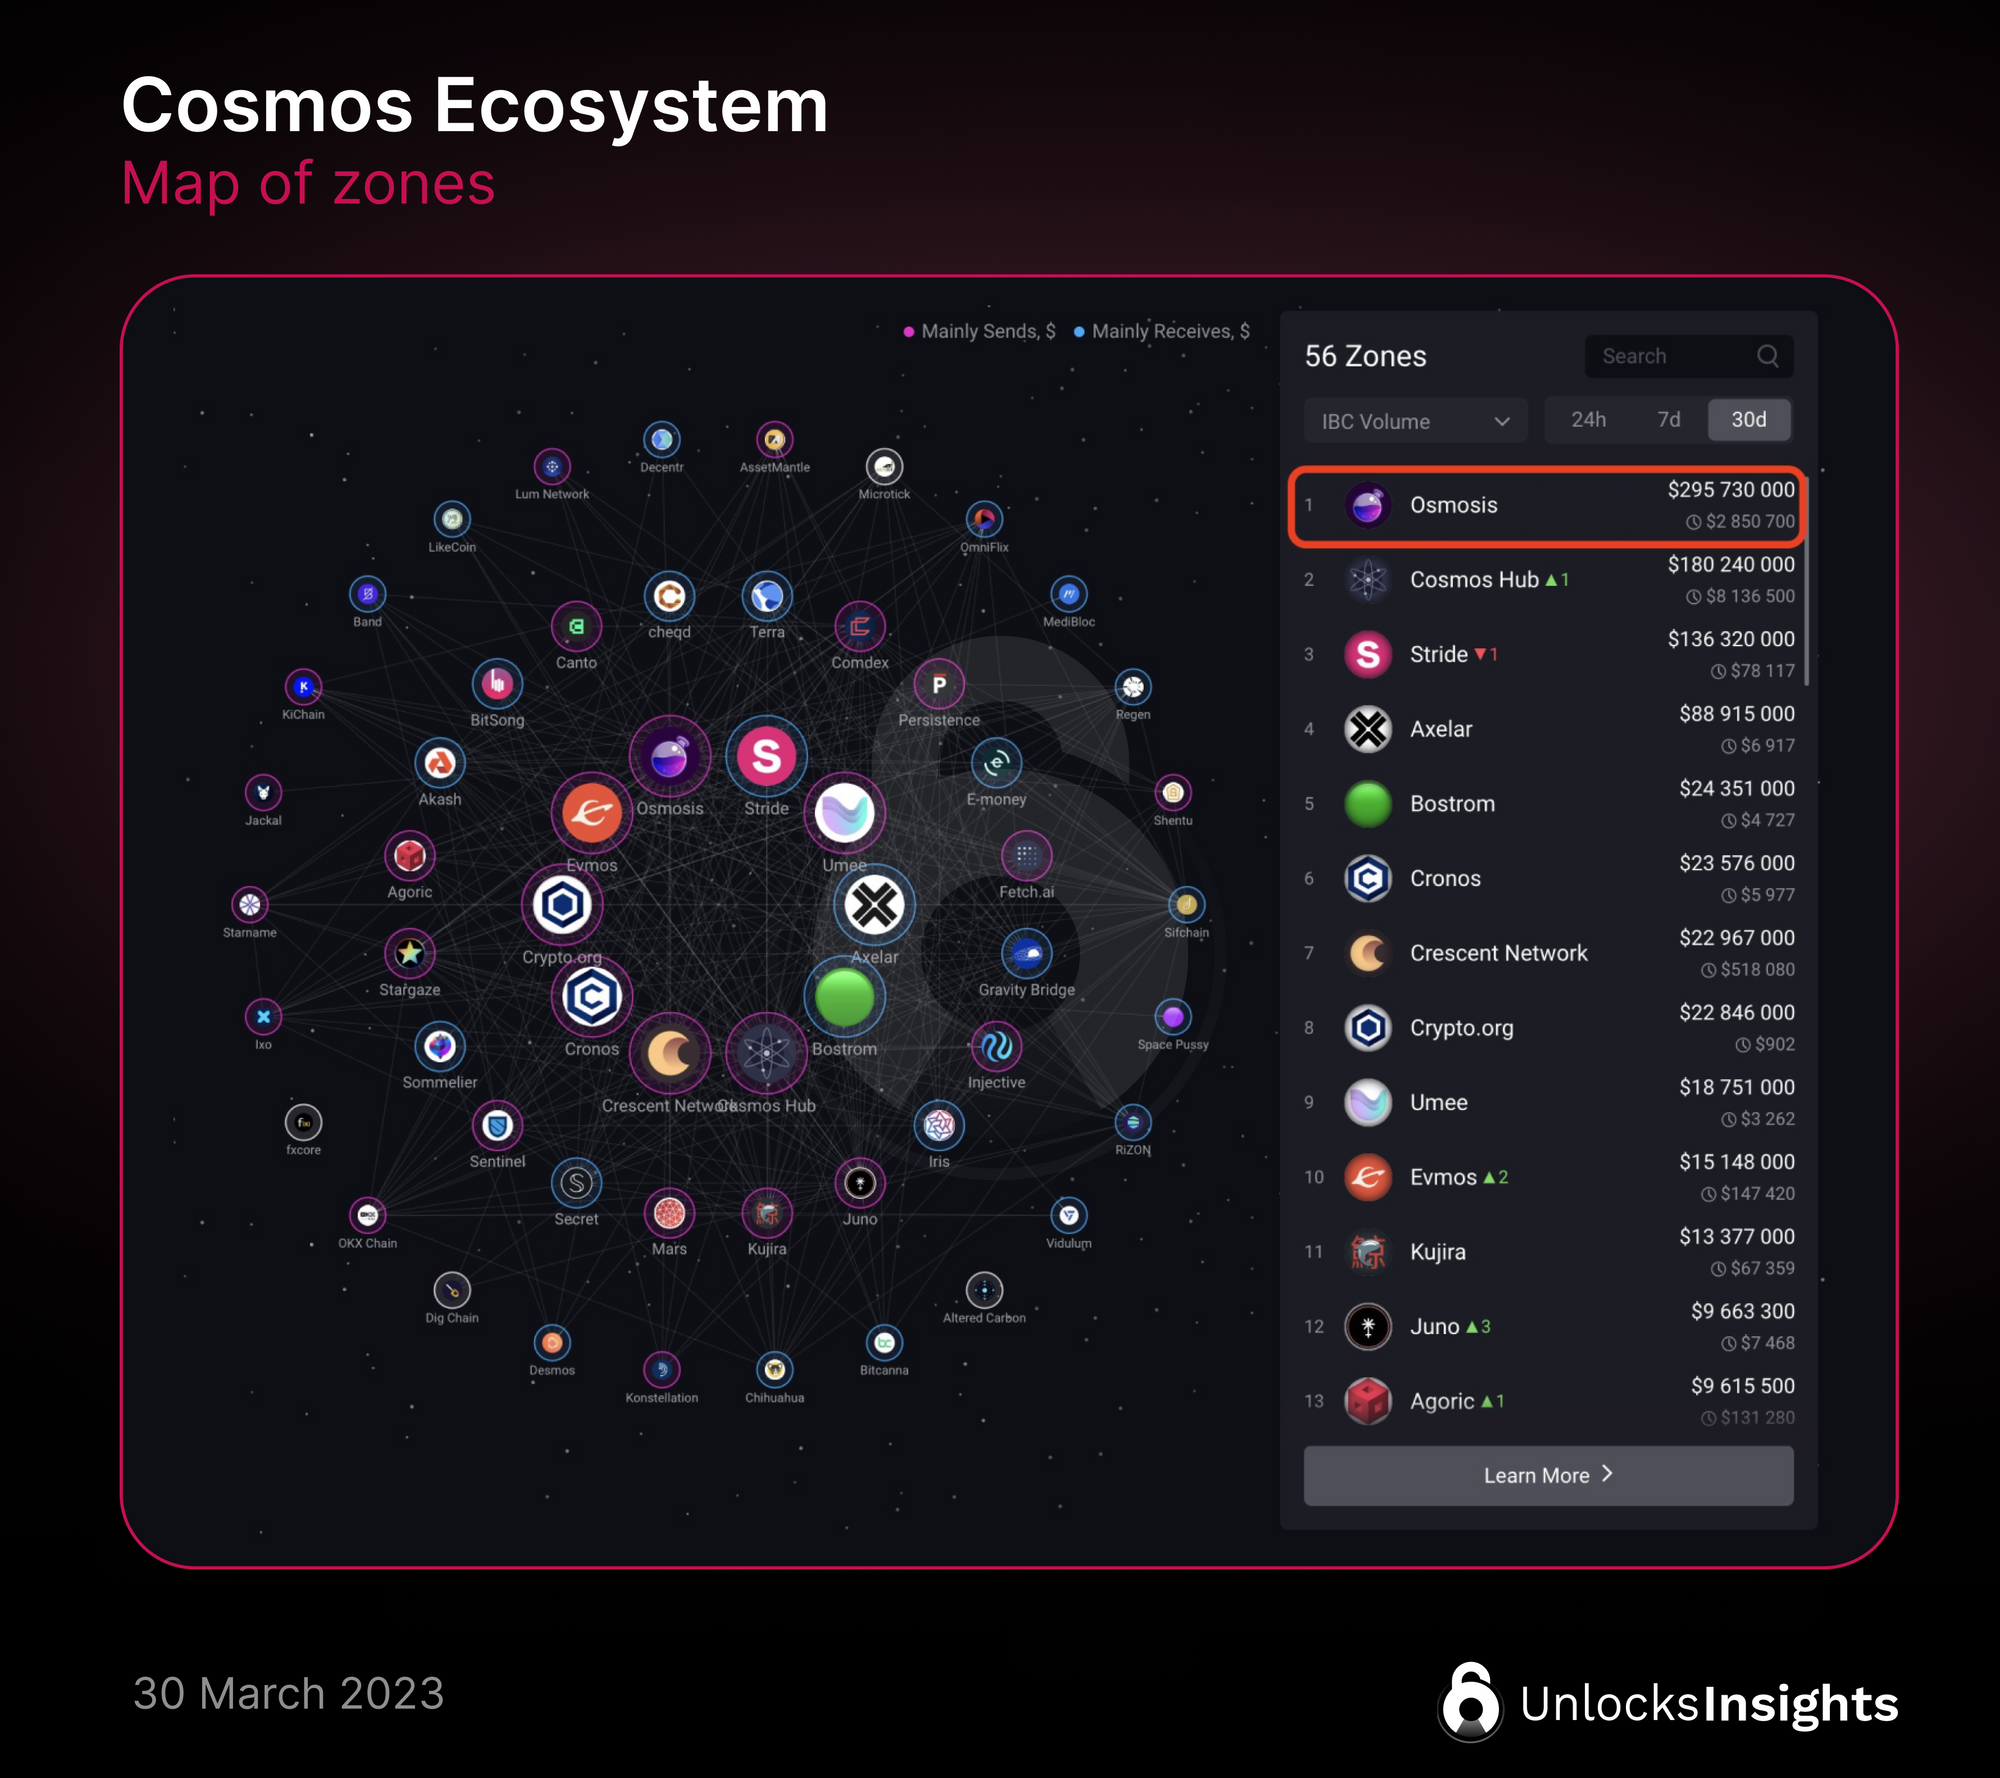Switch the time range to 24h
Screen dimensions: 2000x1778
click(x=1588, y=420)
